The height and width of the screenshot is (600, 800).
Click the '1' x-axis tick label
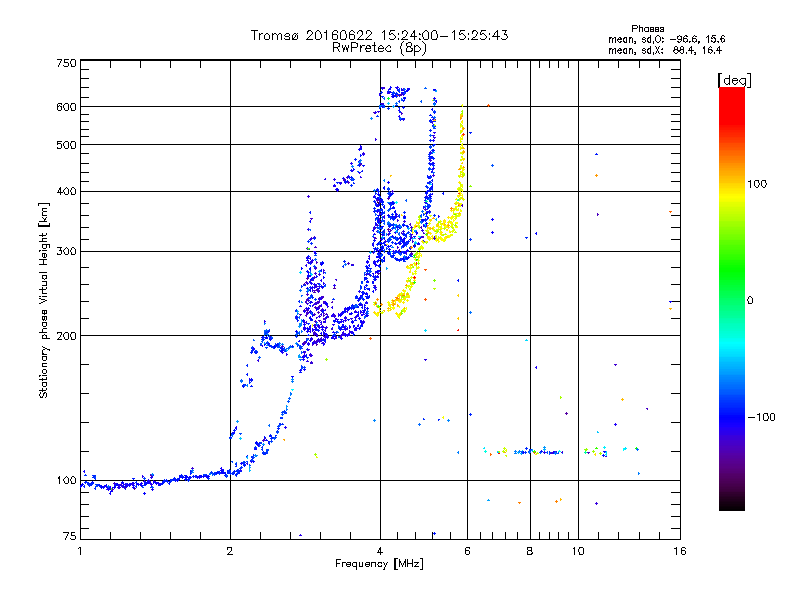point(80,551)
